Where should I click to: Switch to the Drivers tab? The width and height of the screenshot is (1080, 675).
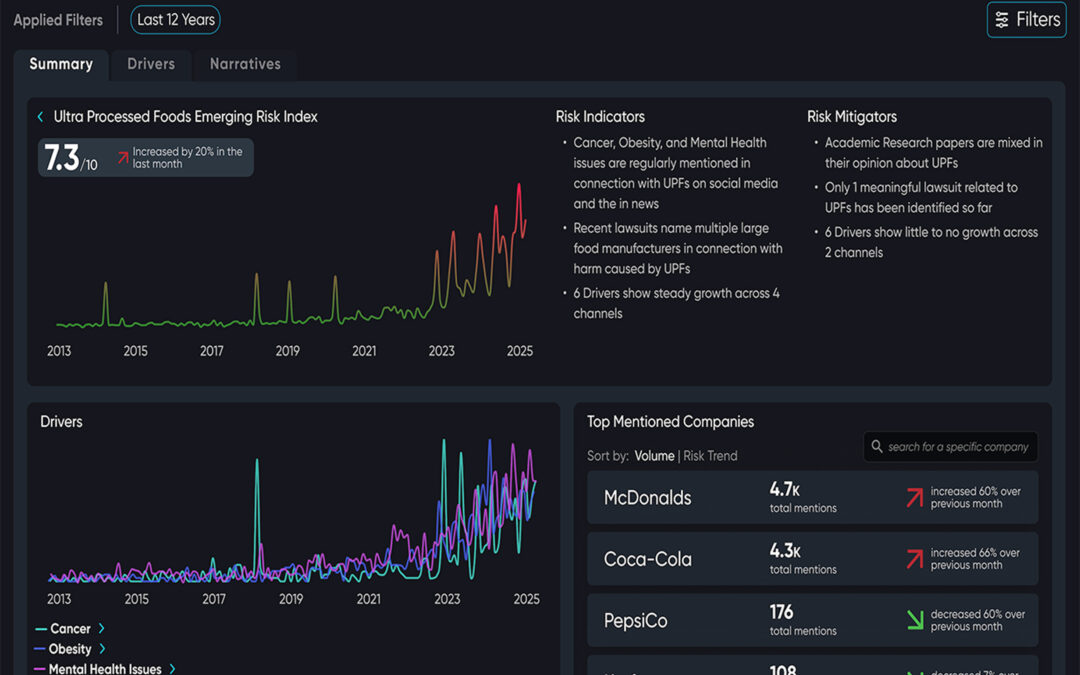click(151, 64)
